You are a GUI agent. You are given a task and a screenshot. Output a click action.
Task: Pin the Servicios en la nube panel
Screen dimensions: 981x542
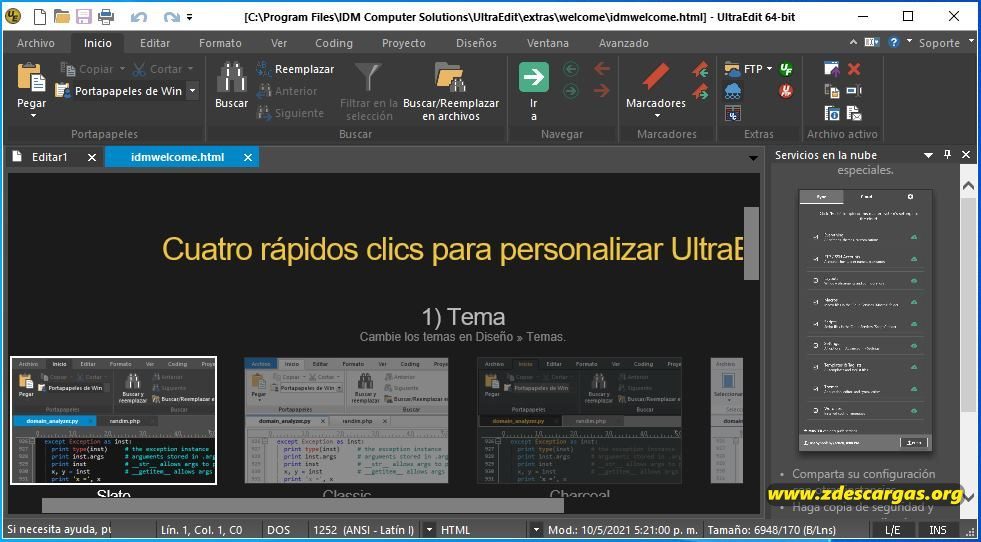(947, 155)
